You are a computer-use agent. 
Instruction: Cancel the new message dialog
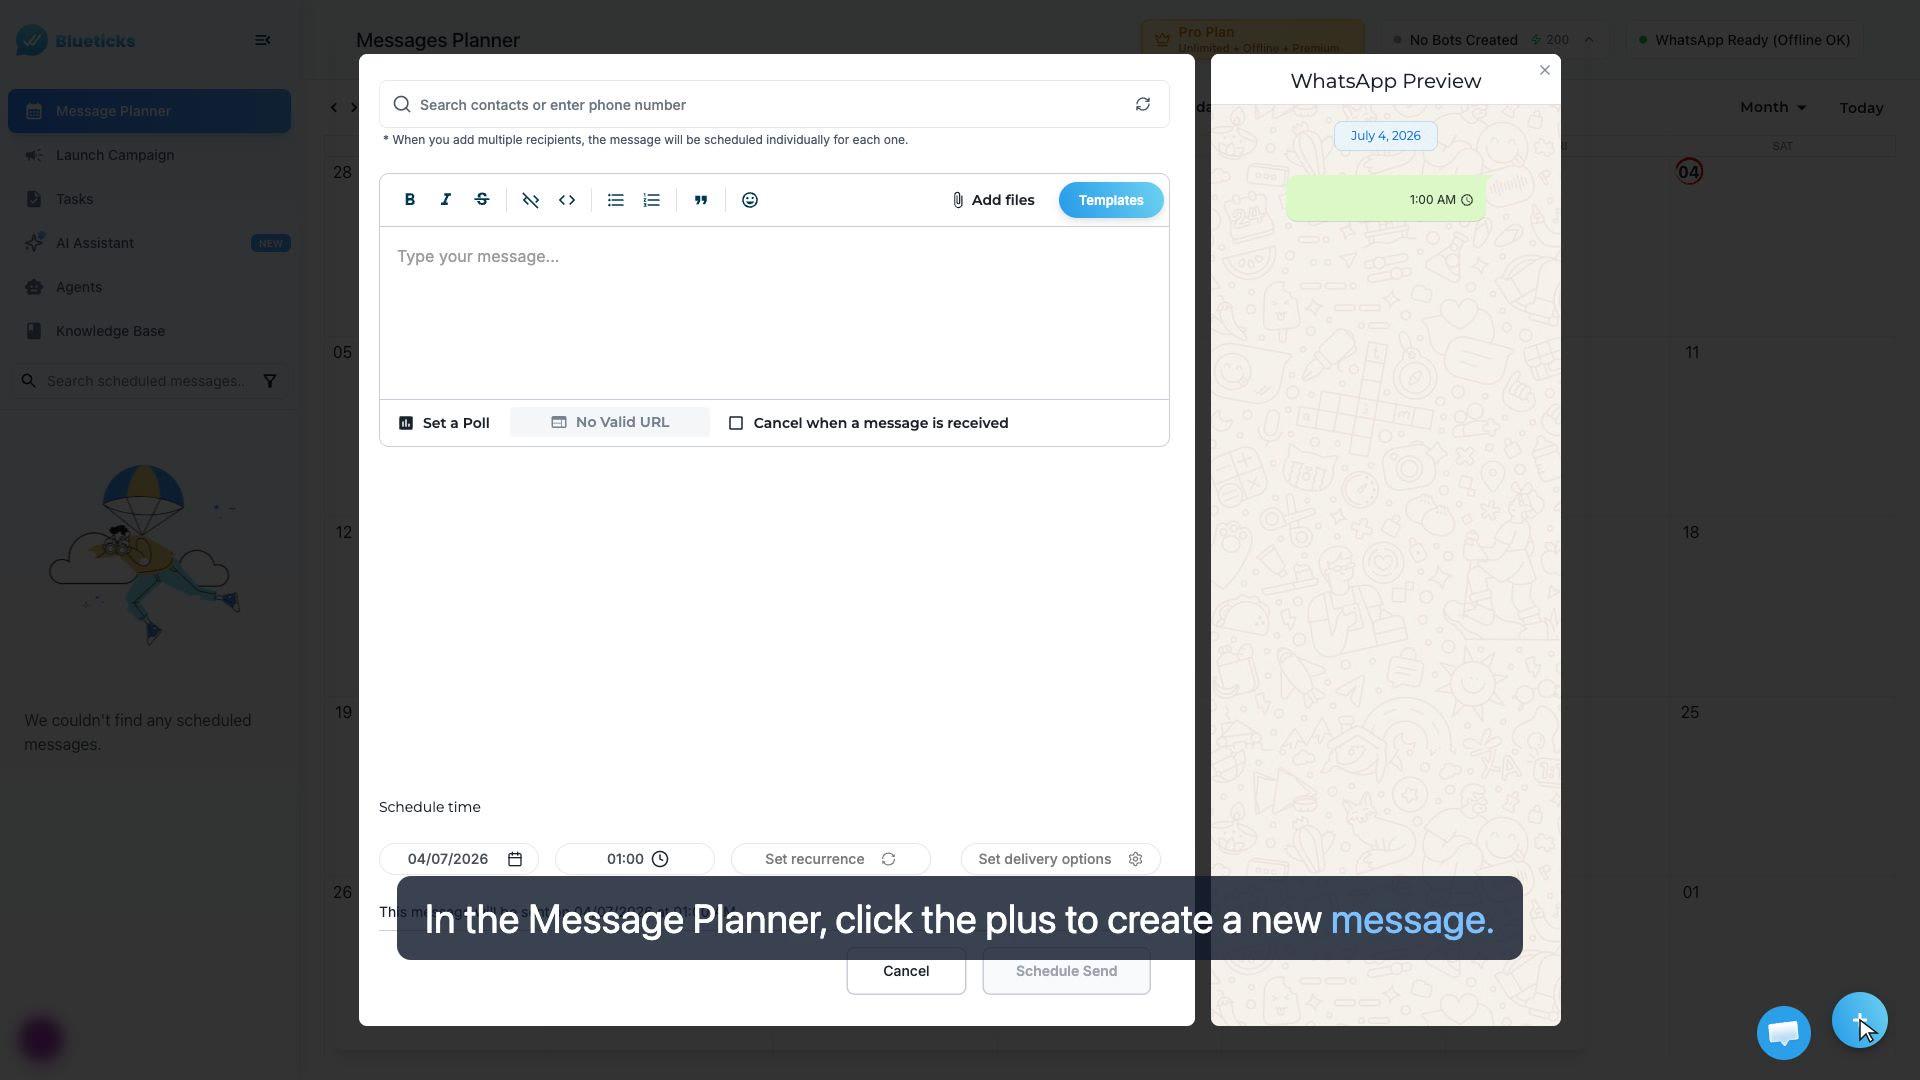pos(906,971)
